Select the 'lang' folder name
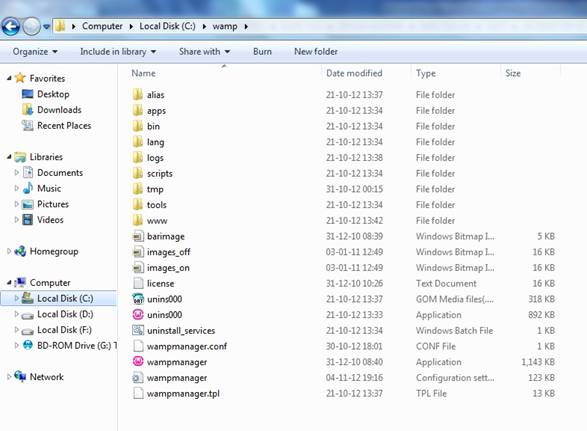Image resolution: width=587 pixels, height=431 pixels. point(155,142)
